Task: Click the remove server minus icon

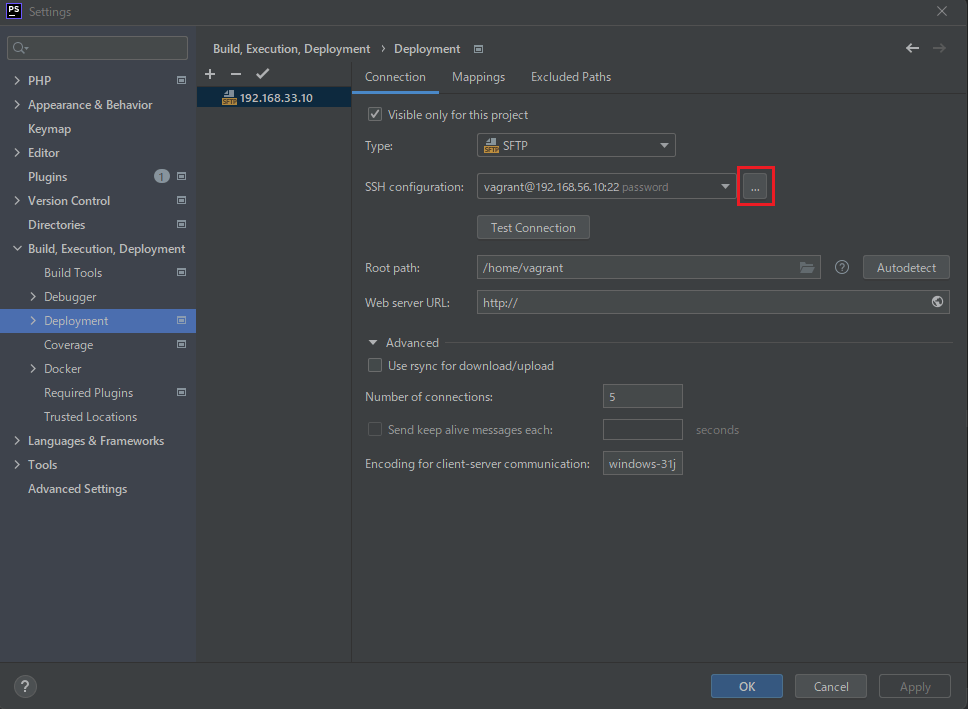Action: [236, 74]
